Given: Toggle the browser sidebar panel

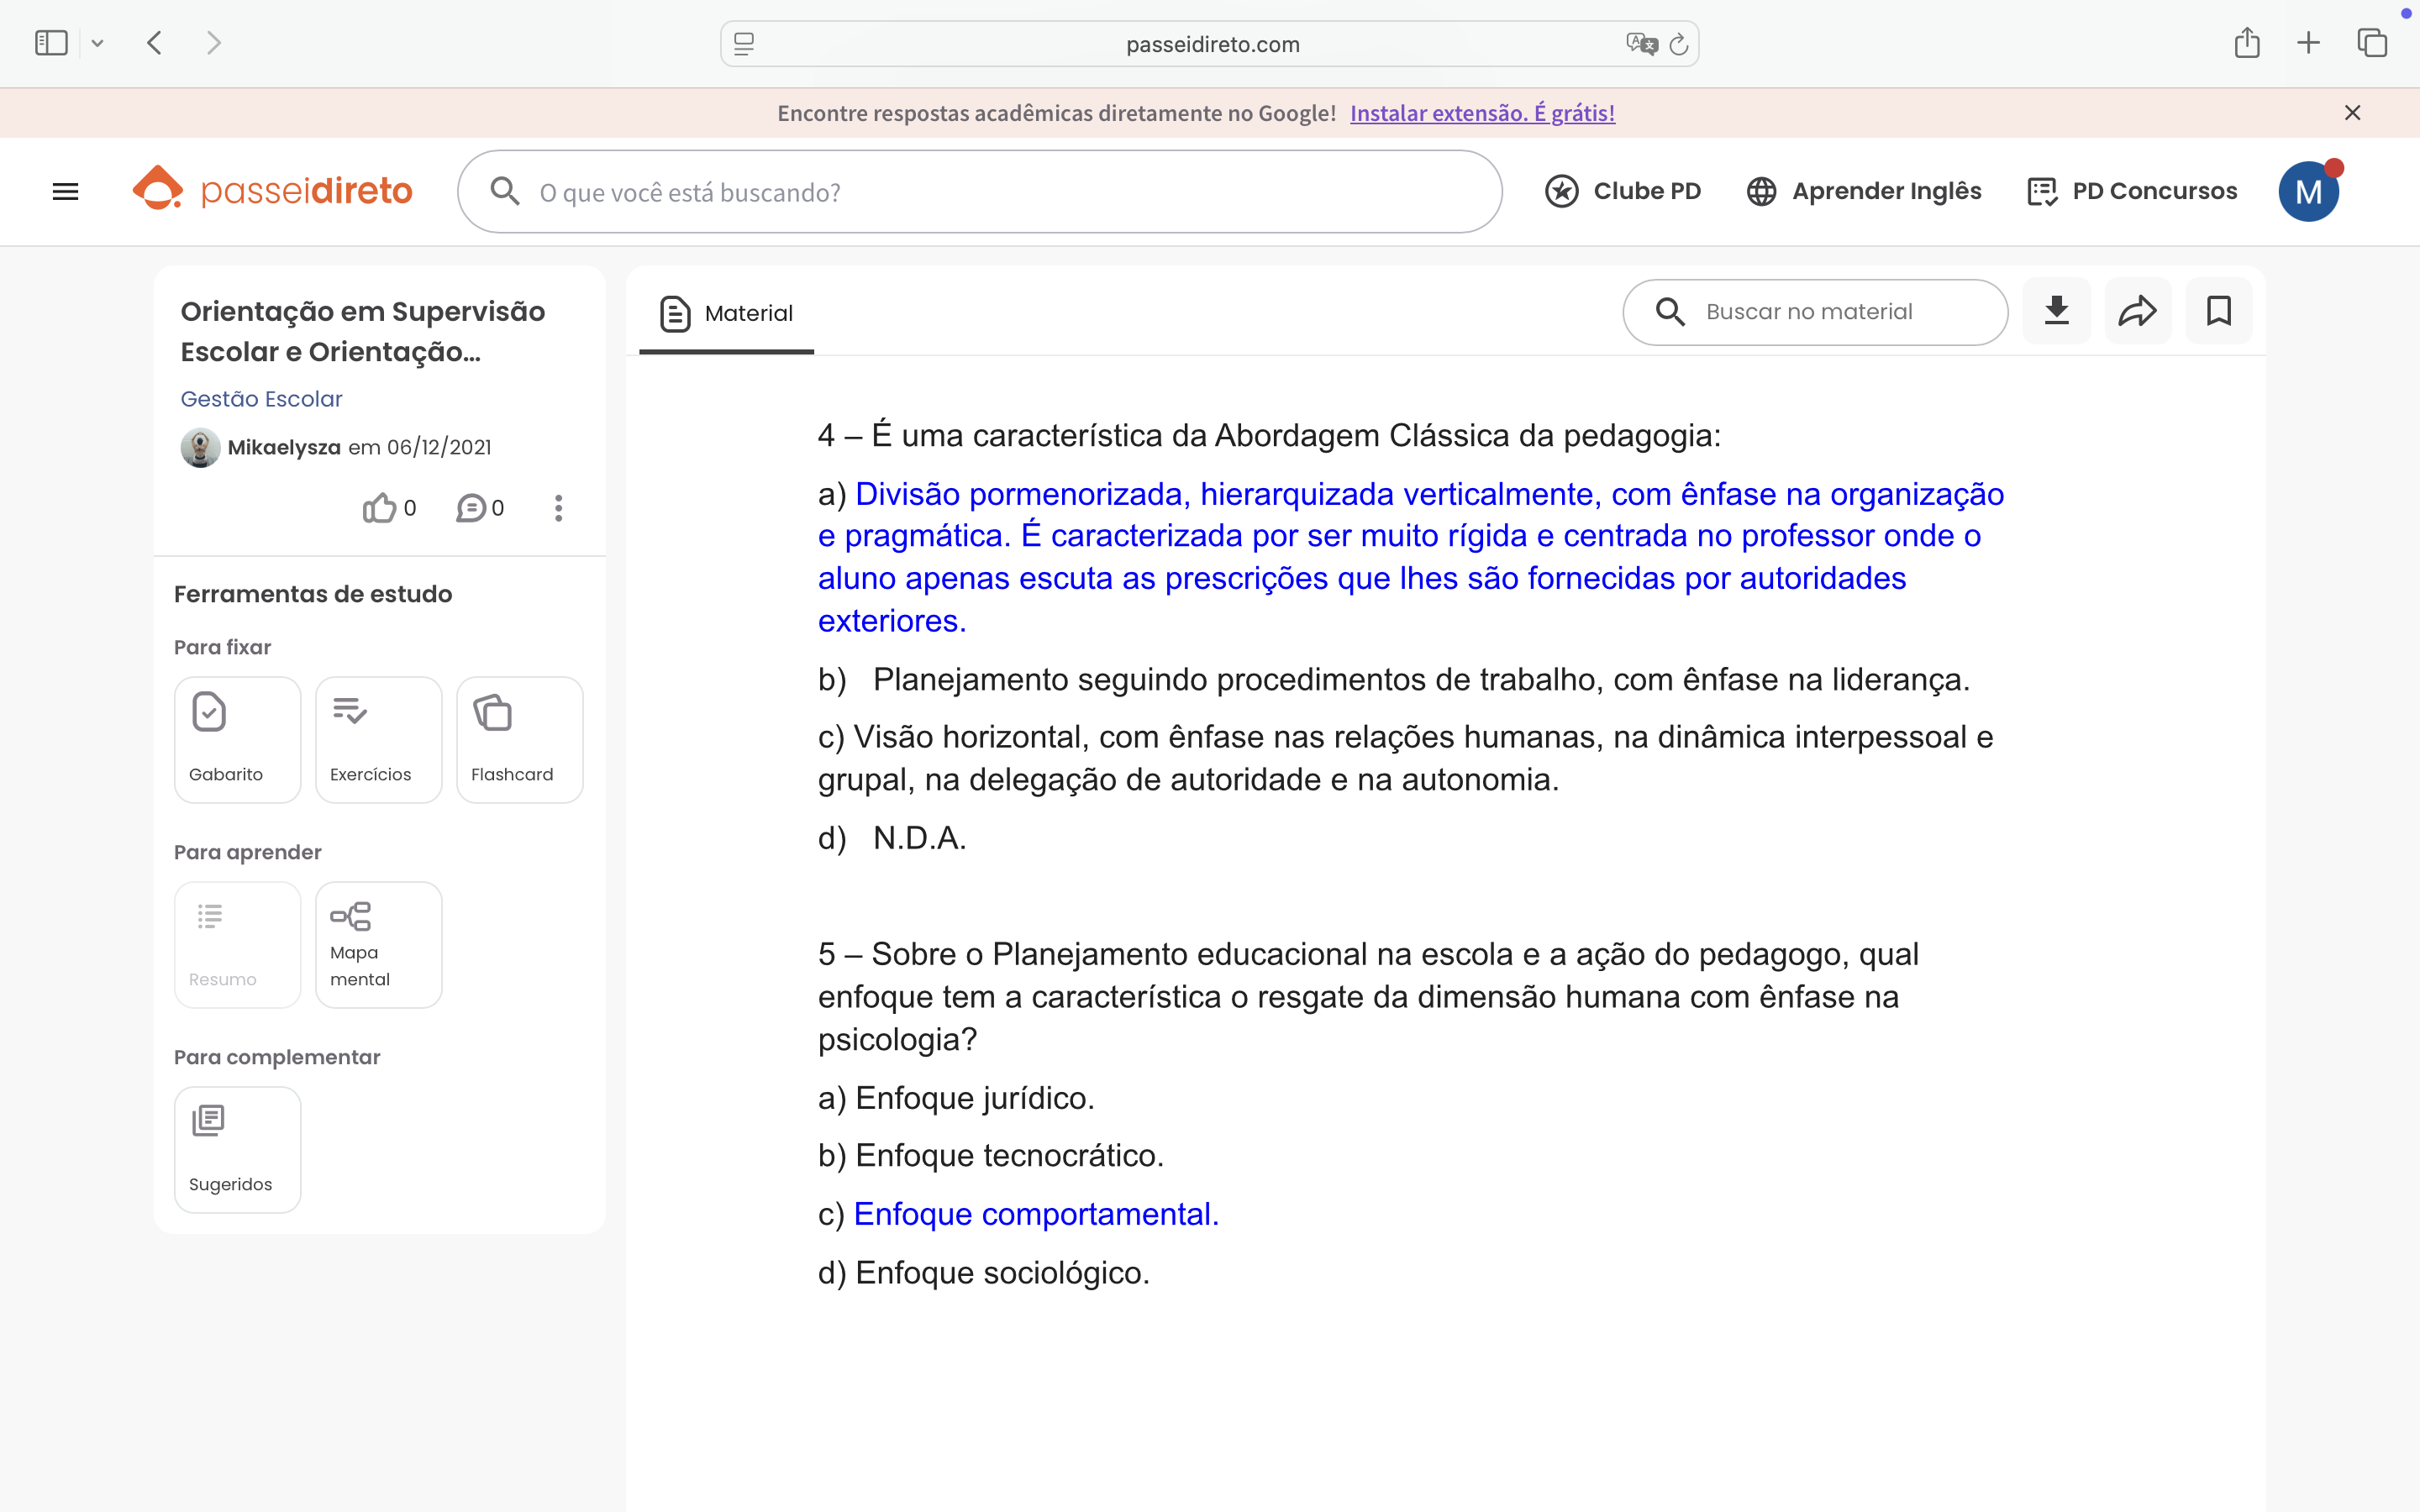Looking at the screenshot, I should [x=51, y=43].
